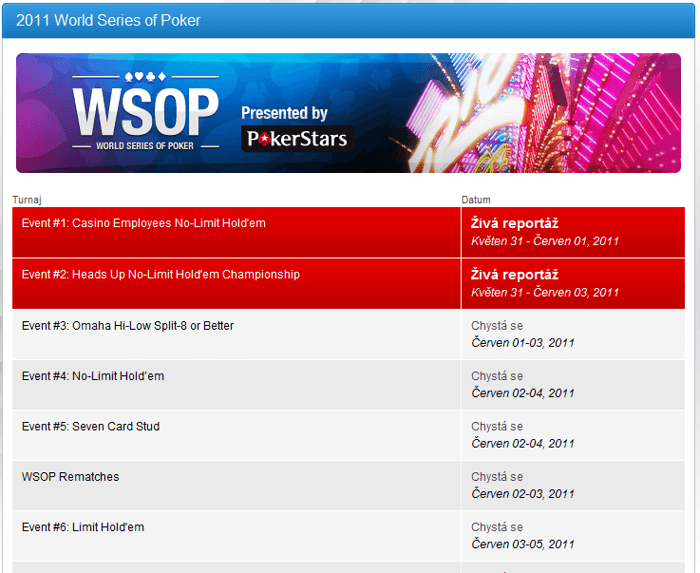Image resolution: width=700 pixels, height=573 pixels.
Task: Open Event #2: Heads Up No-Limit Hold'em Championship
Action: click(x=160, y=274)
